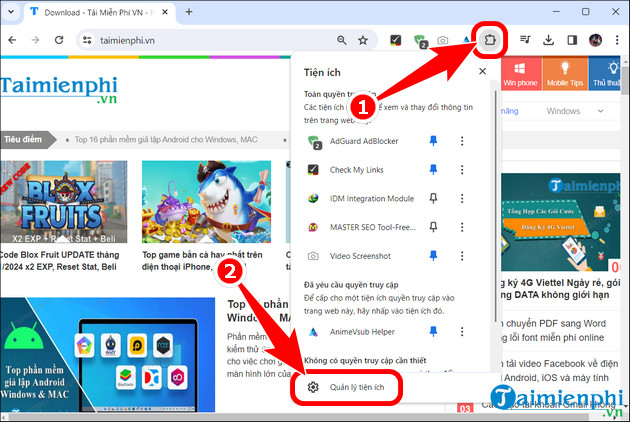Viewport: 630px width, 422px height.
Task: Open tải video Facebook article link
Action: pos(559,371)
